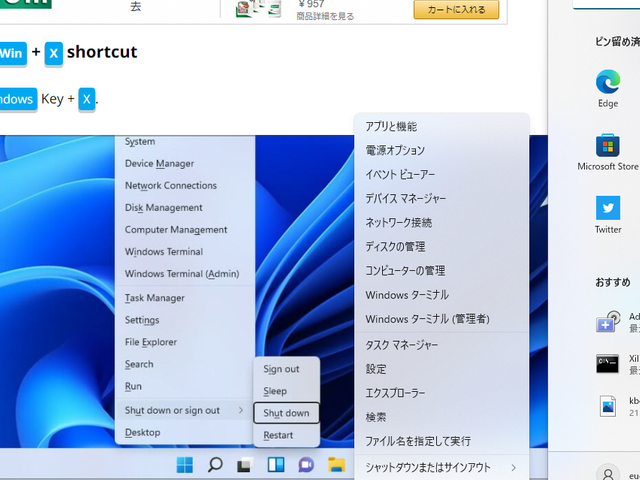Screen dimensions: 640x480
Task: Add the product to cart with カートに入れる
Action: click(456, 9)
